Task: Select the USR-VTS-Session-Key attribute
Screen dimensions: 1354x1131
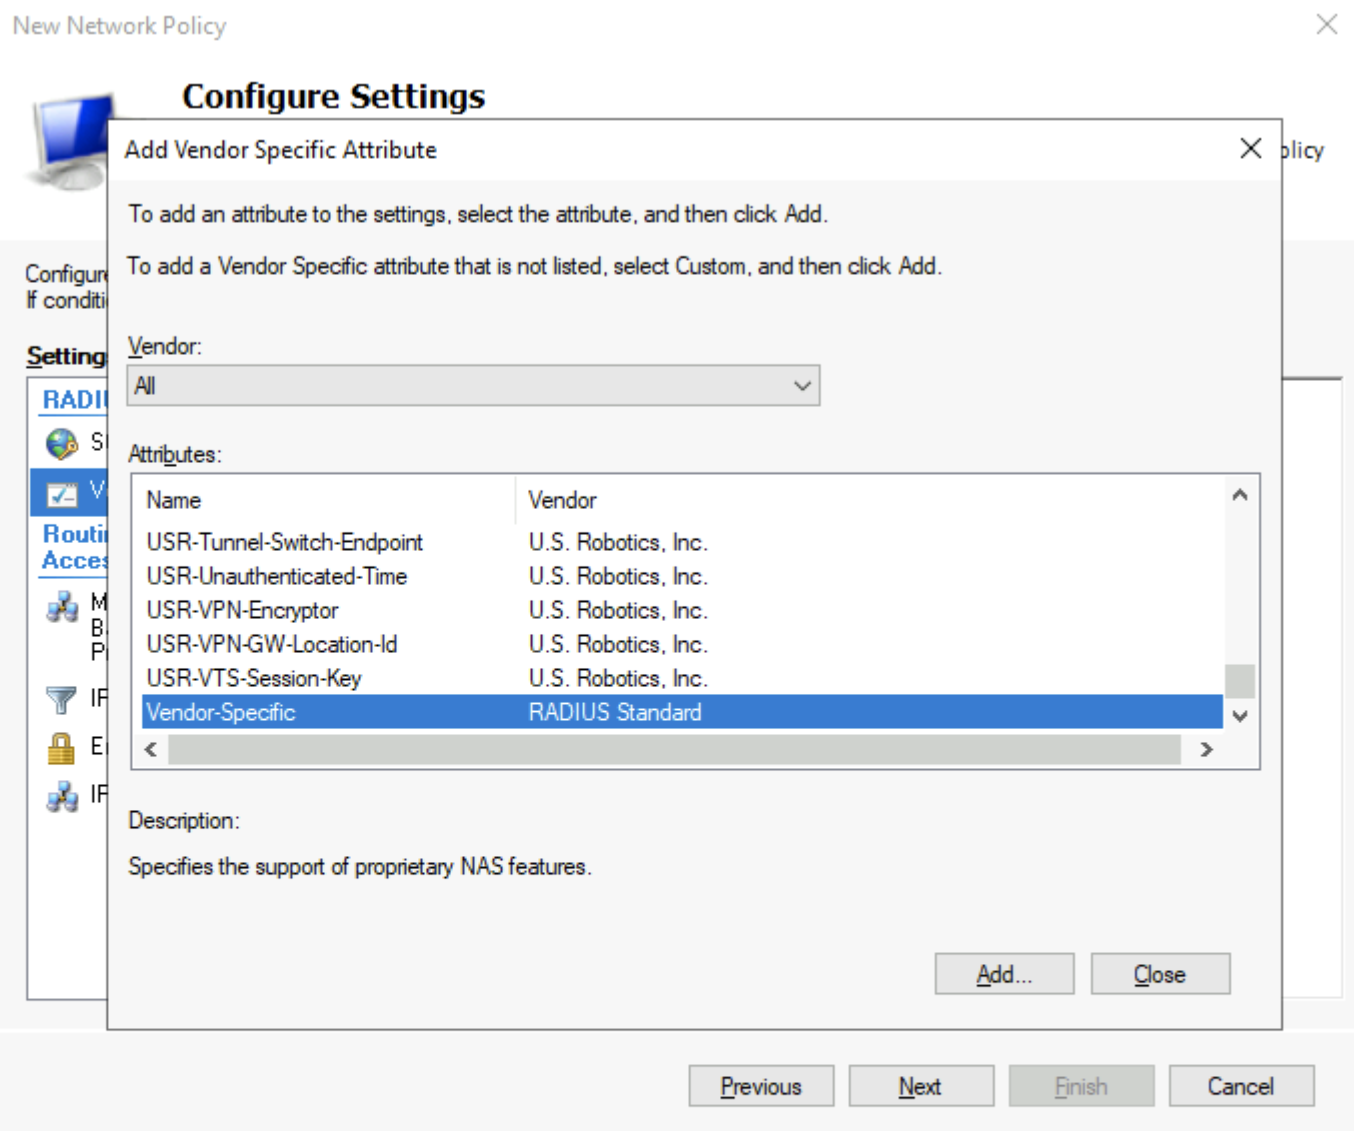Action: click(x=253, y=678)
